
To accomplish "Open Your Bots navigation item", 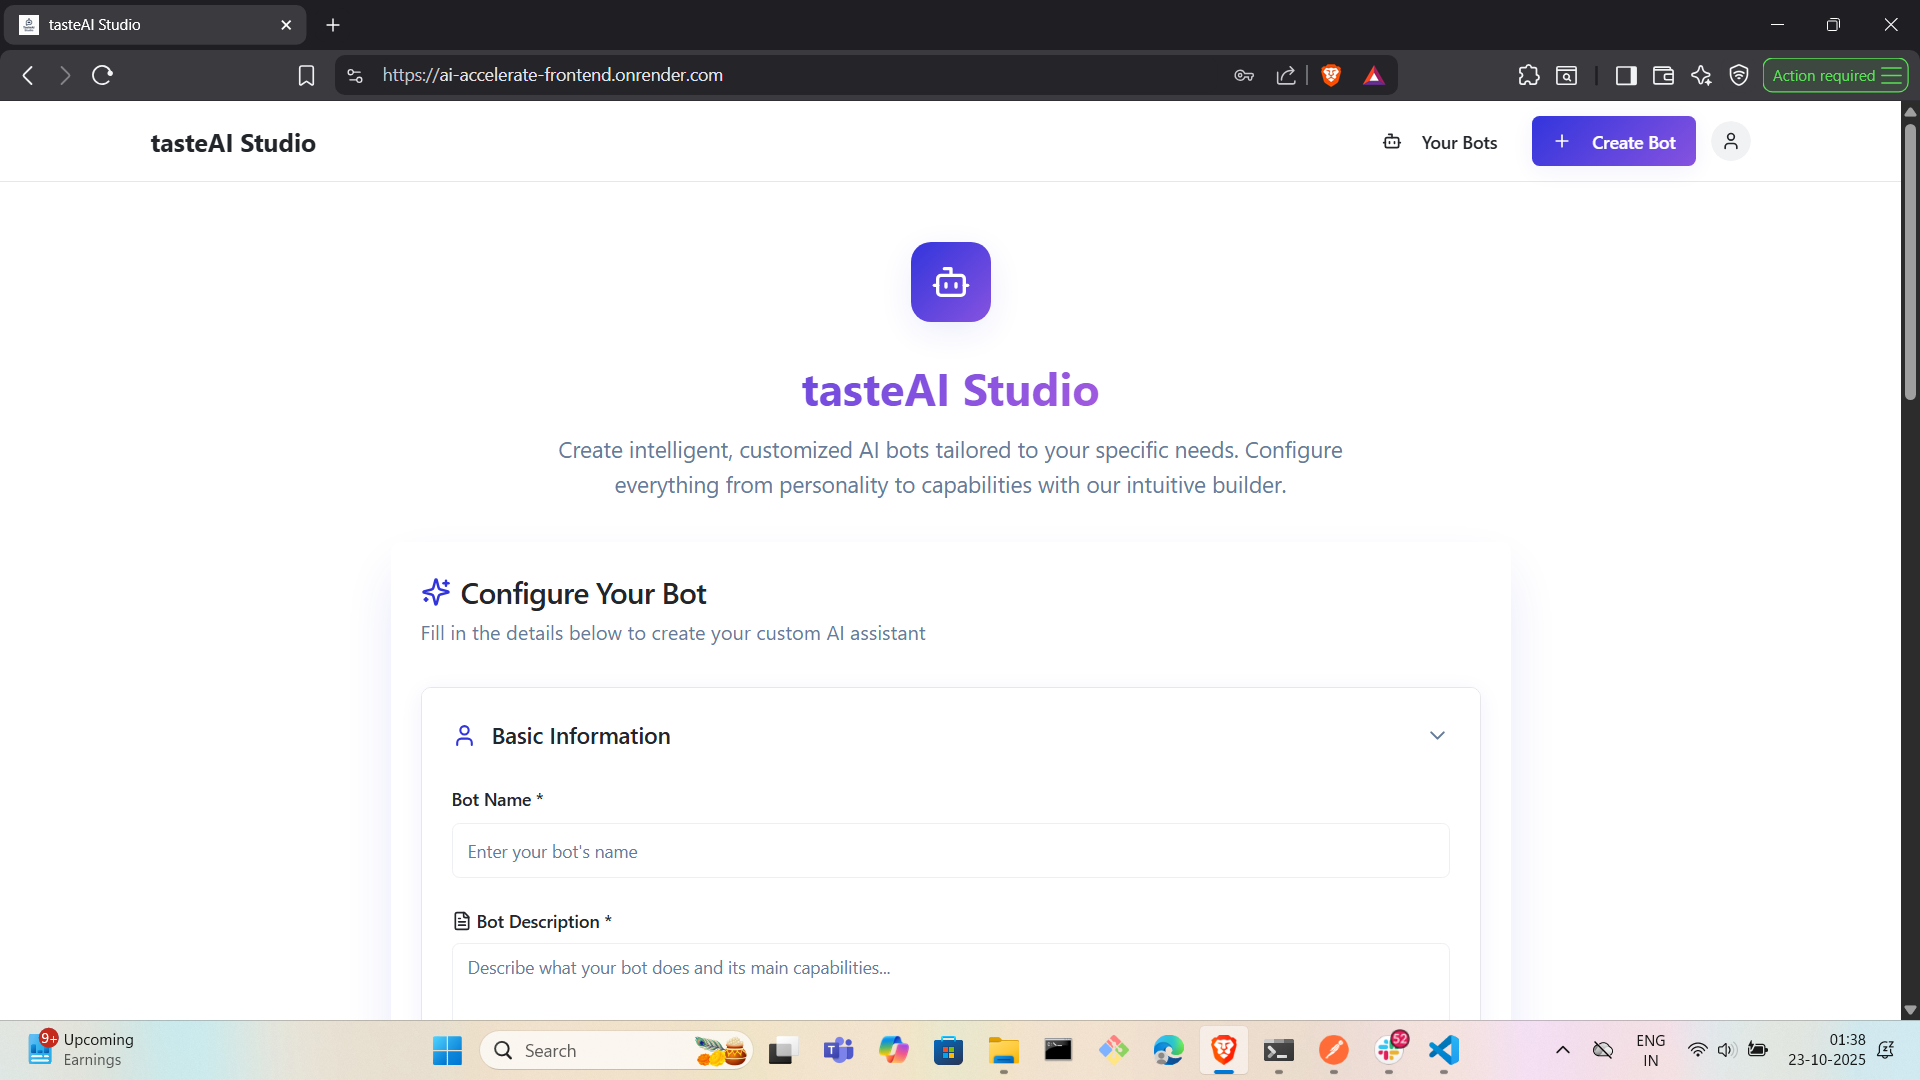I will click(x=1441, y=142).
